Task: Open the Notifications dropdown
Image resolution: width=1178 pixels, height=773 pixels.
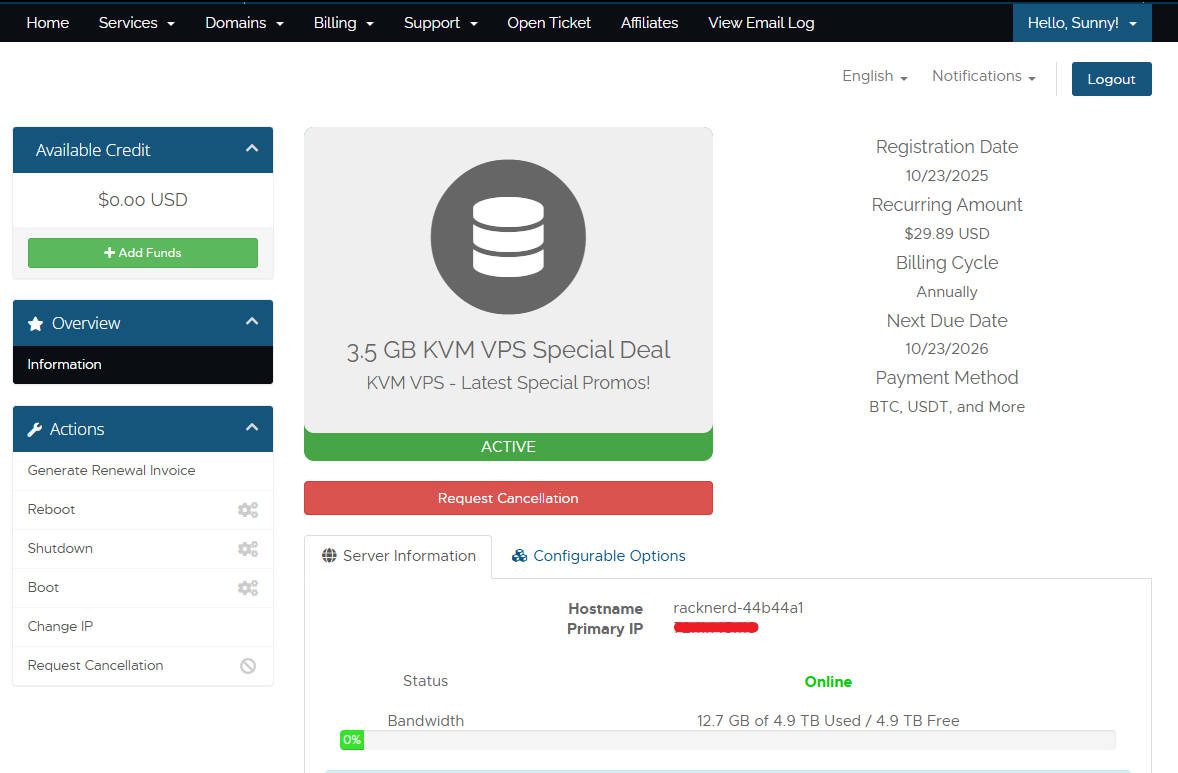Action: point(983,76)
